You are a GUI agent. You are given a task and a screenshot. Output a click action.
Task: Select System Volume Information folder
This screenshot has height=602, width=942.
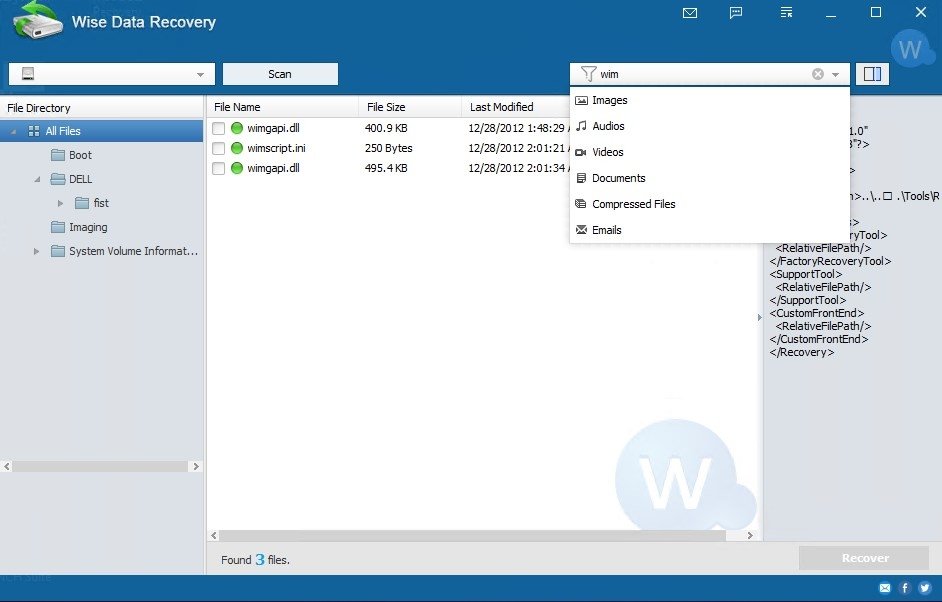point(133,251)
